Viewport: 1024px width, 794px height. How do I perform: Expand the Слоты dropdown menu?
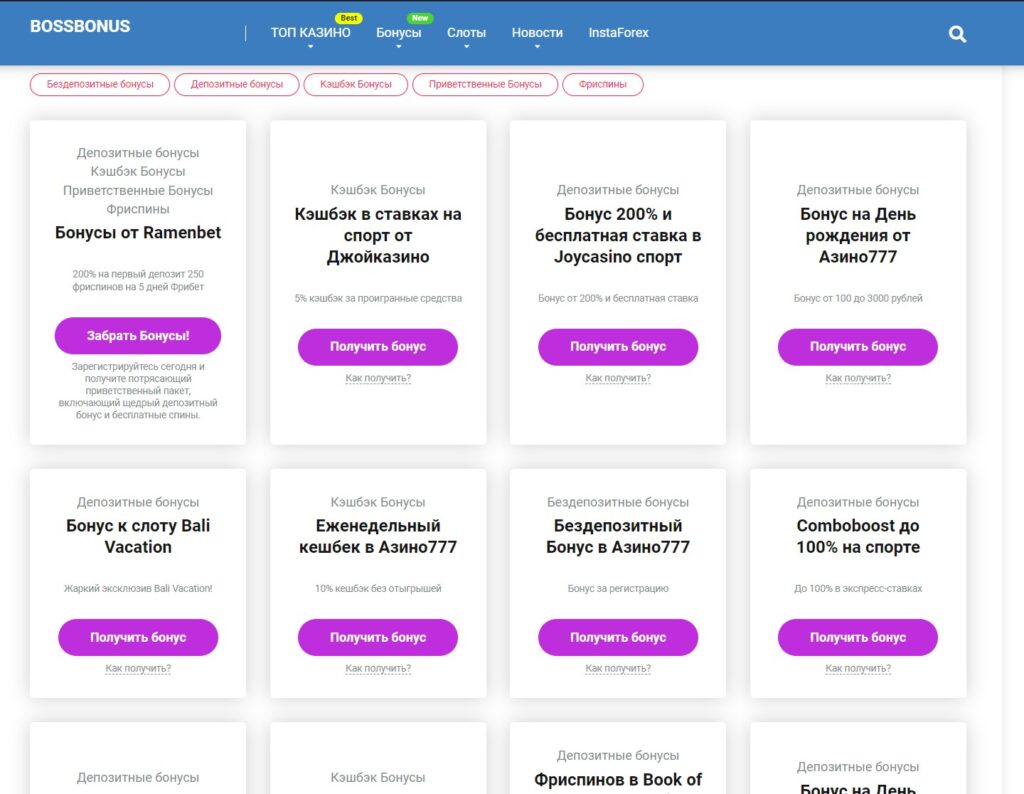point(466,33)
